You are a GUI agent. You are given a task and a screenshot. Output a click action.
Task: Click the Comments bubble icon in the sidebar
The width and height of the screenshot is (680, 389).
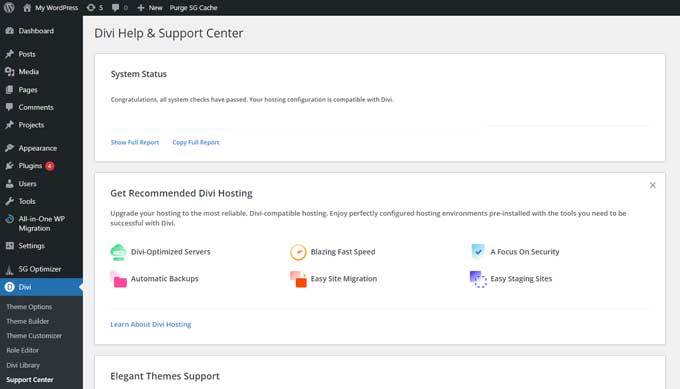coord(10,107)
